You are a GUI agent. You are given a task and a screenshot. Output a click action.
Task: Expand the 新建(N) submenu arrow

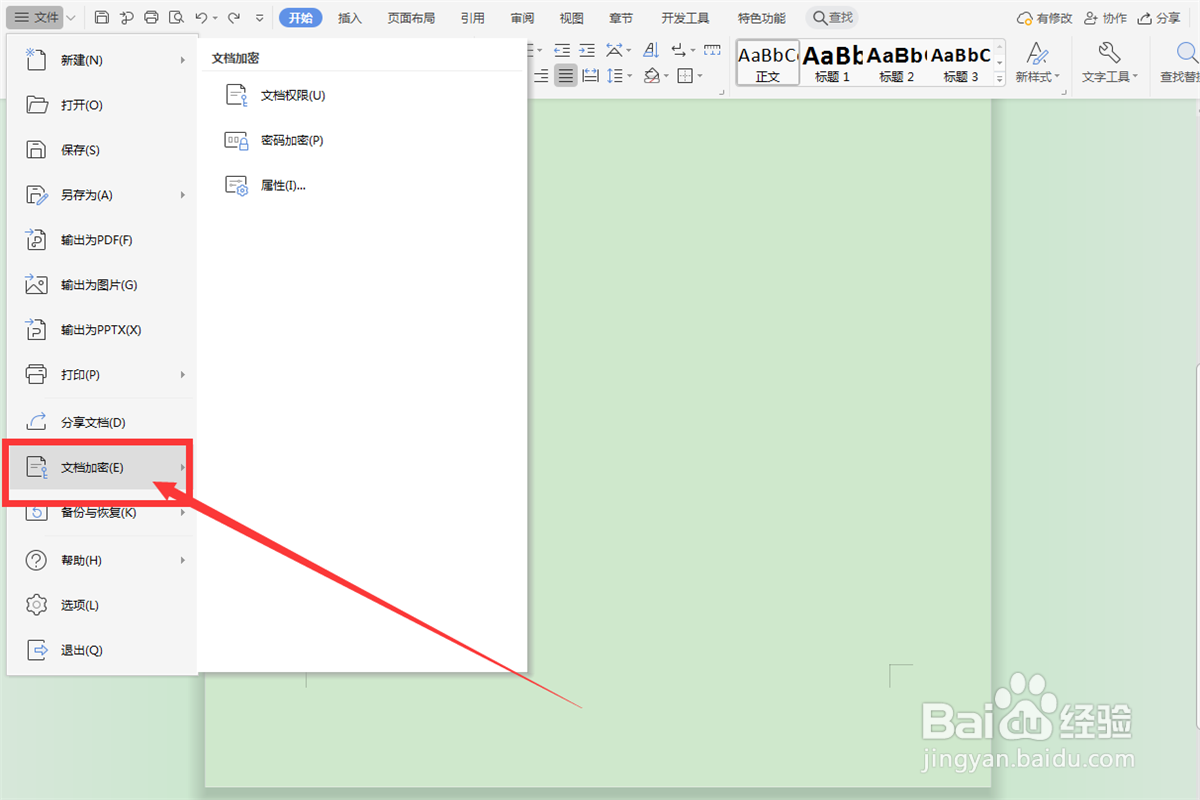pos(183,60)
